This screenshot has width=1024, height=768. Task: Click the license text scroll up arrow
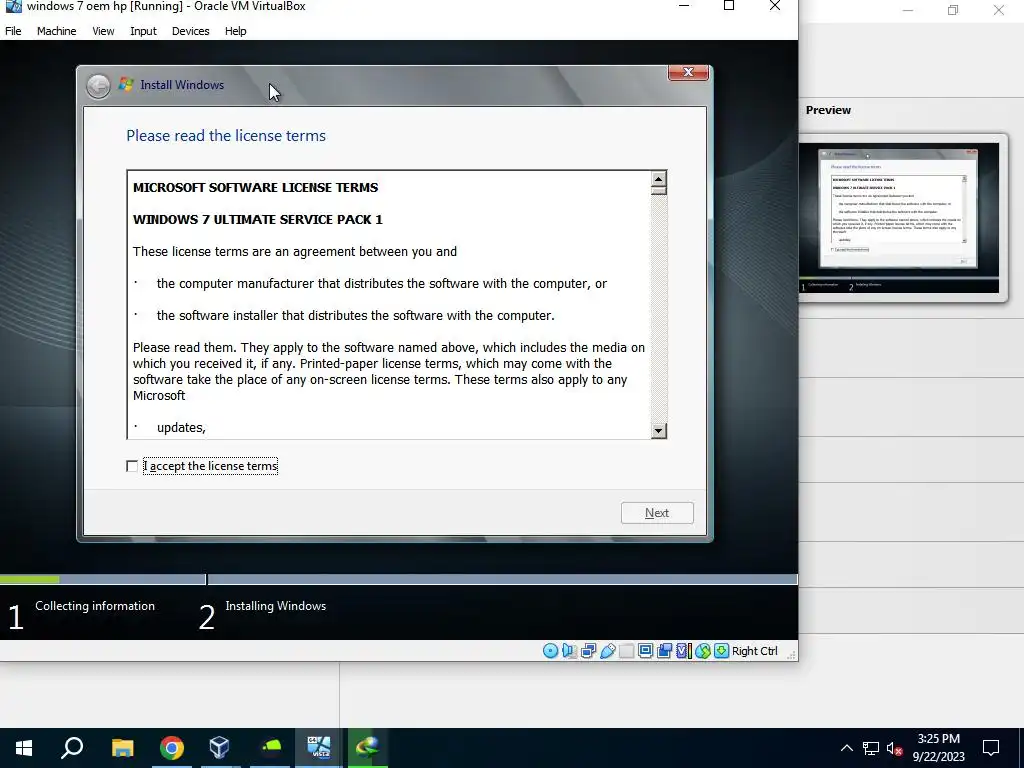tap(658, 179)
